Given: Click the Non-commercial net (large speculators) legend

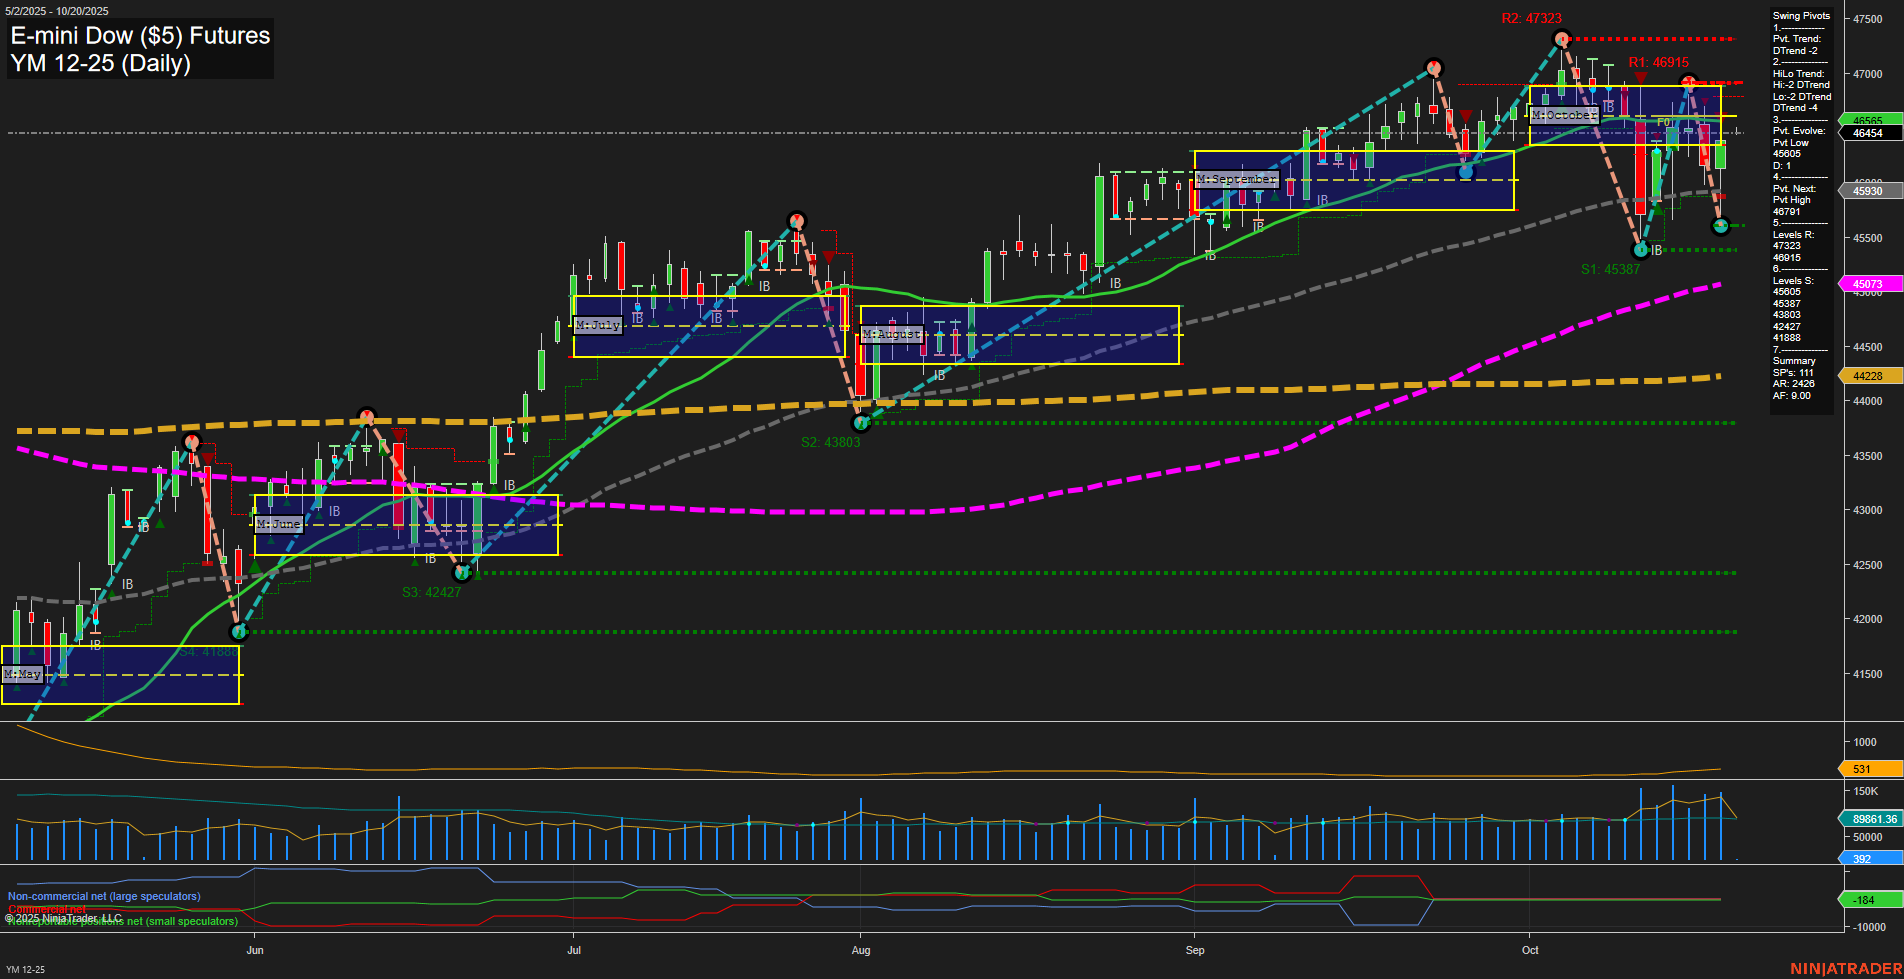Looking at the screenshot, I should pos(103,897).
